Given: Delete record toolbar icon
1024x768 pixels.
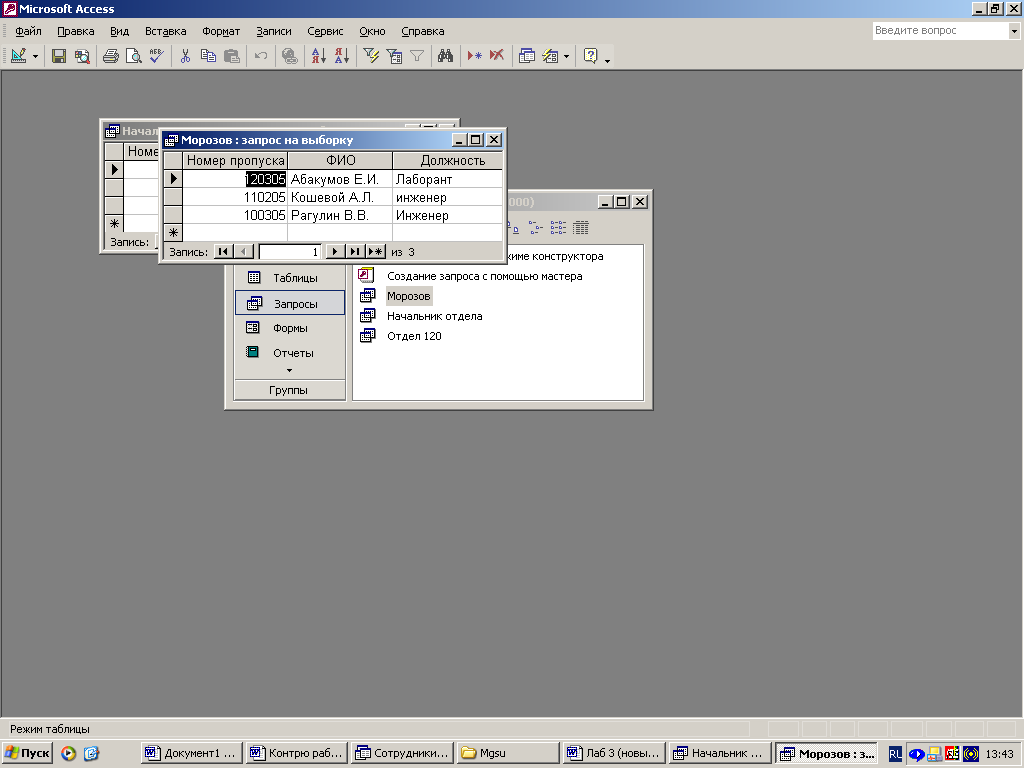Looking at the screenshot, I should point(497,56).
